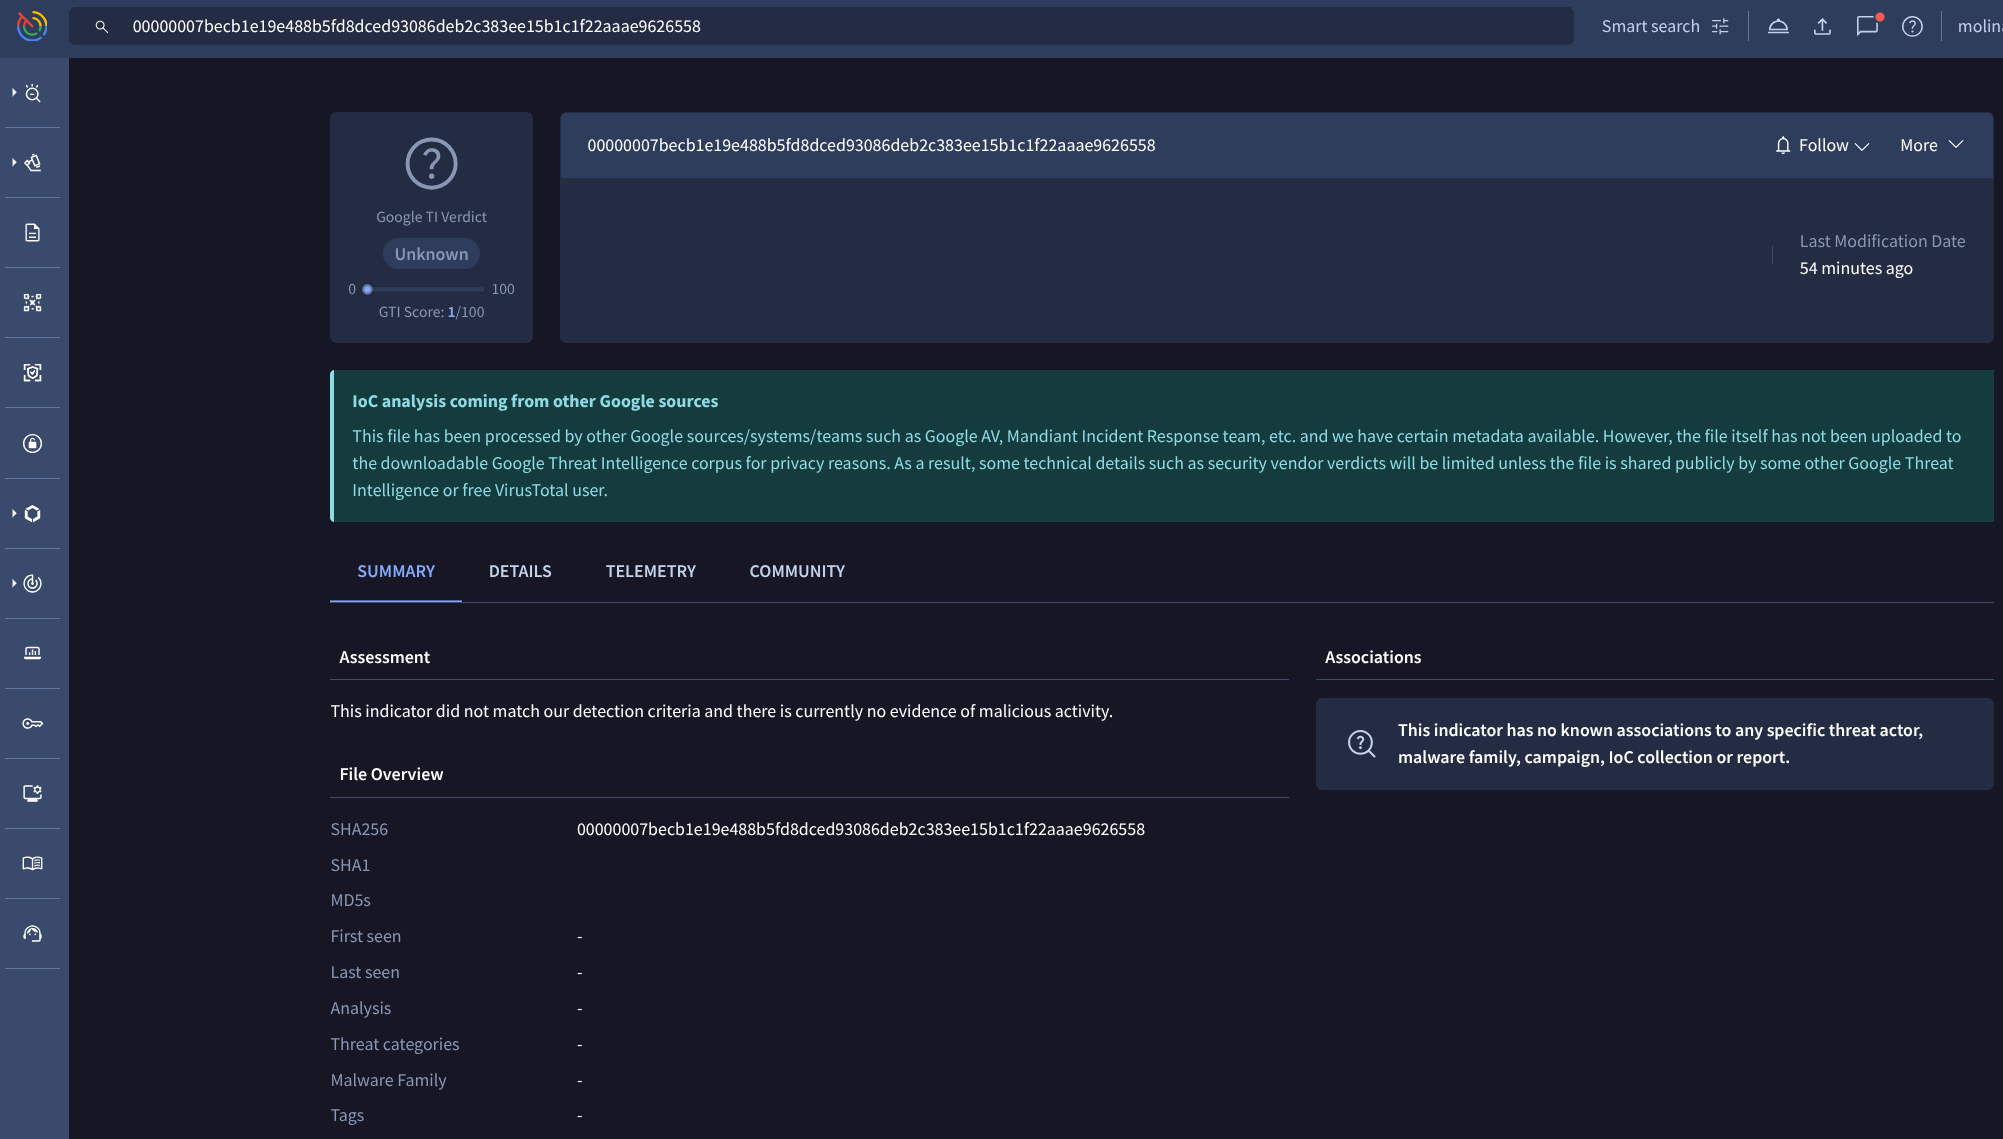Switch to the DETAILS tab

(x=520, y=571)
